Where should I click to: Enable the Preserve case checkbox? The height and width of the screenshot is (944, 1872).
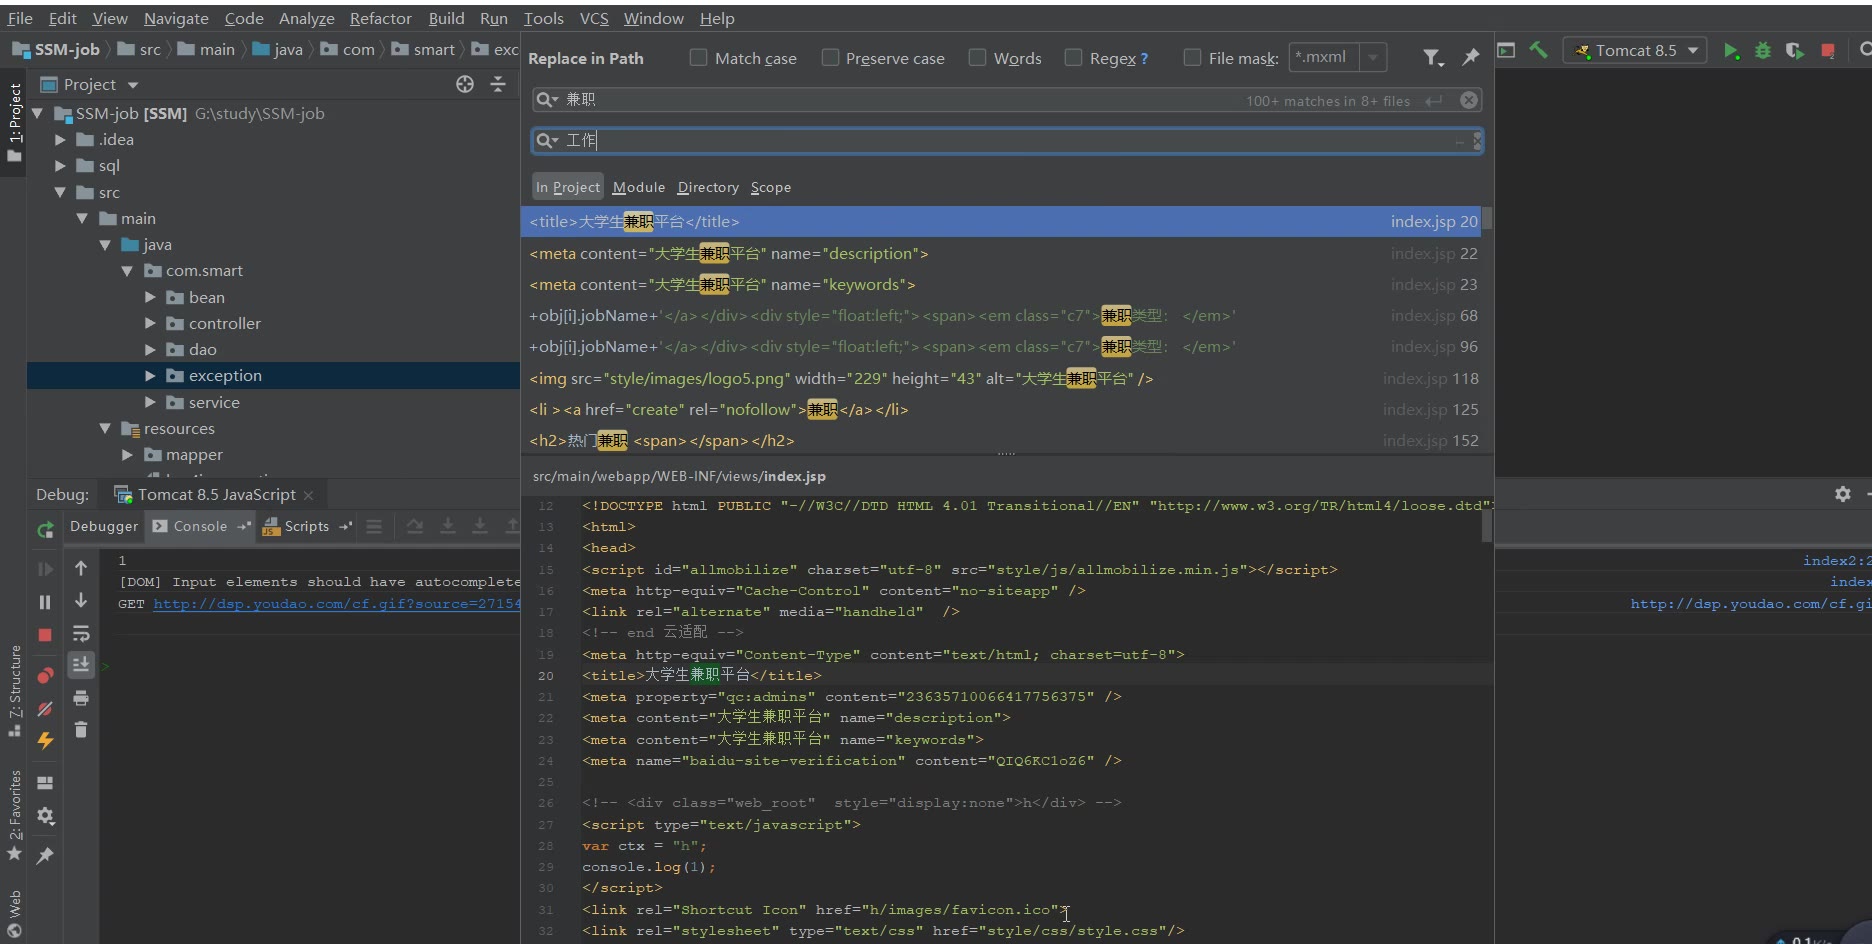click(830, 58)
